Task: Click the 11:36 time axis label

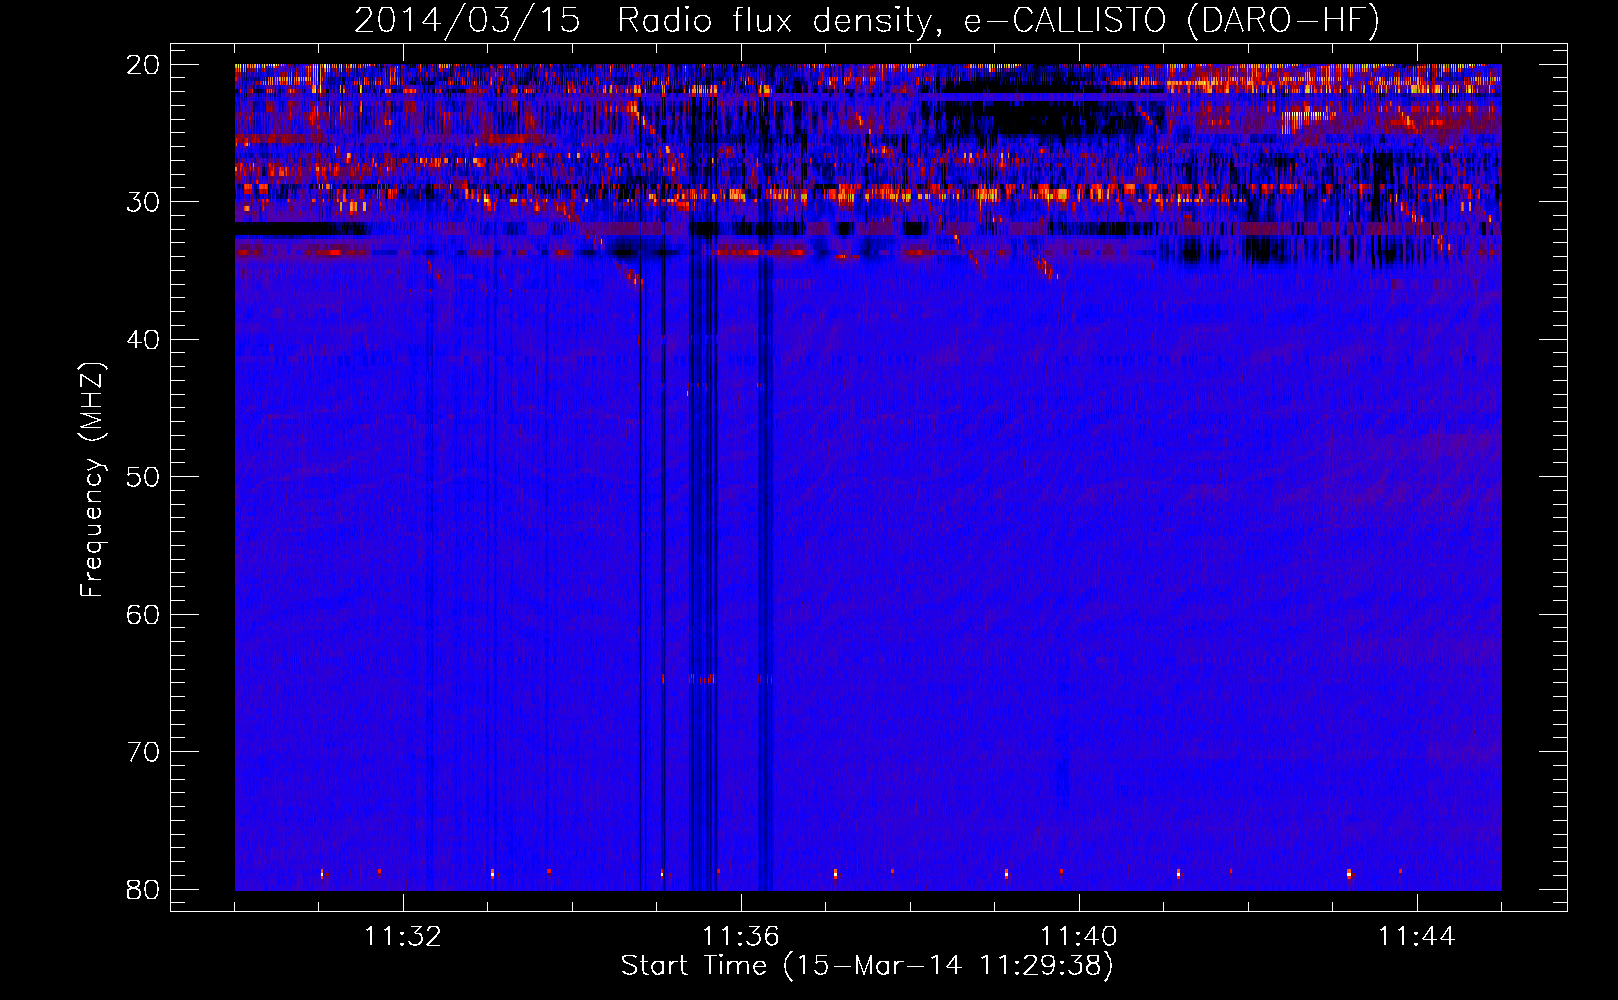Action: [741, 937]
